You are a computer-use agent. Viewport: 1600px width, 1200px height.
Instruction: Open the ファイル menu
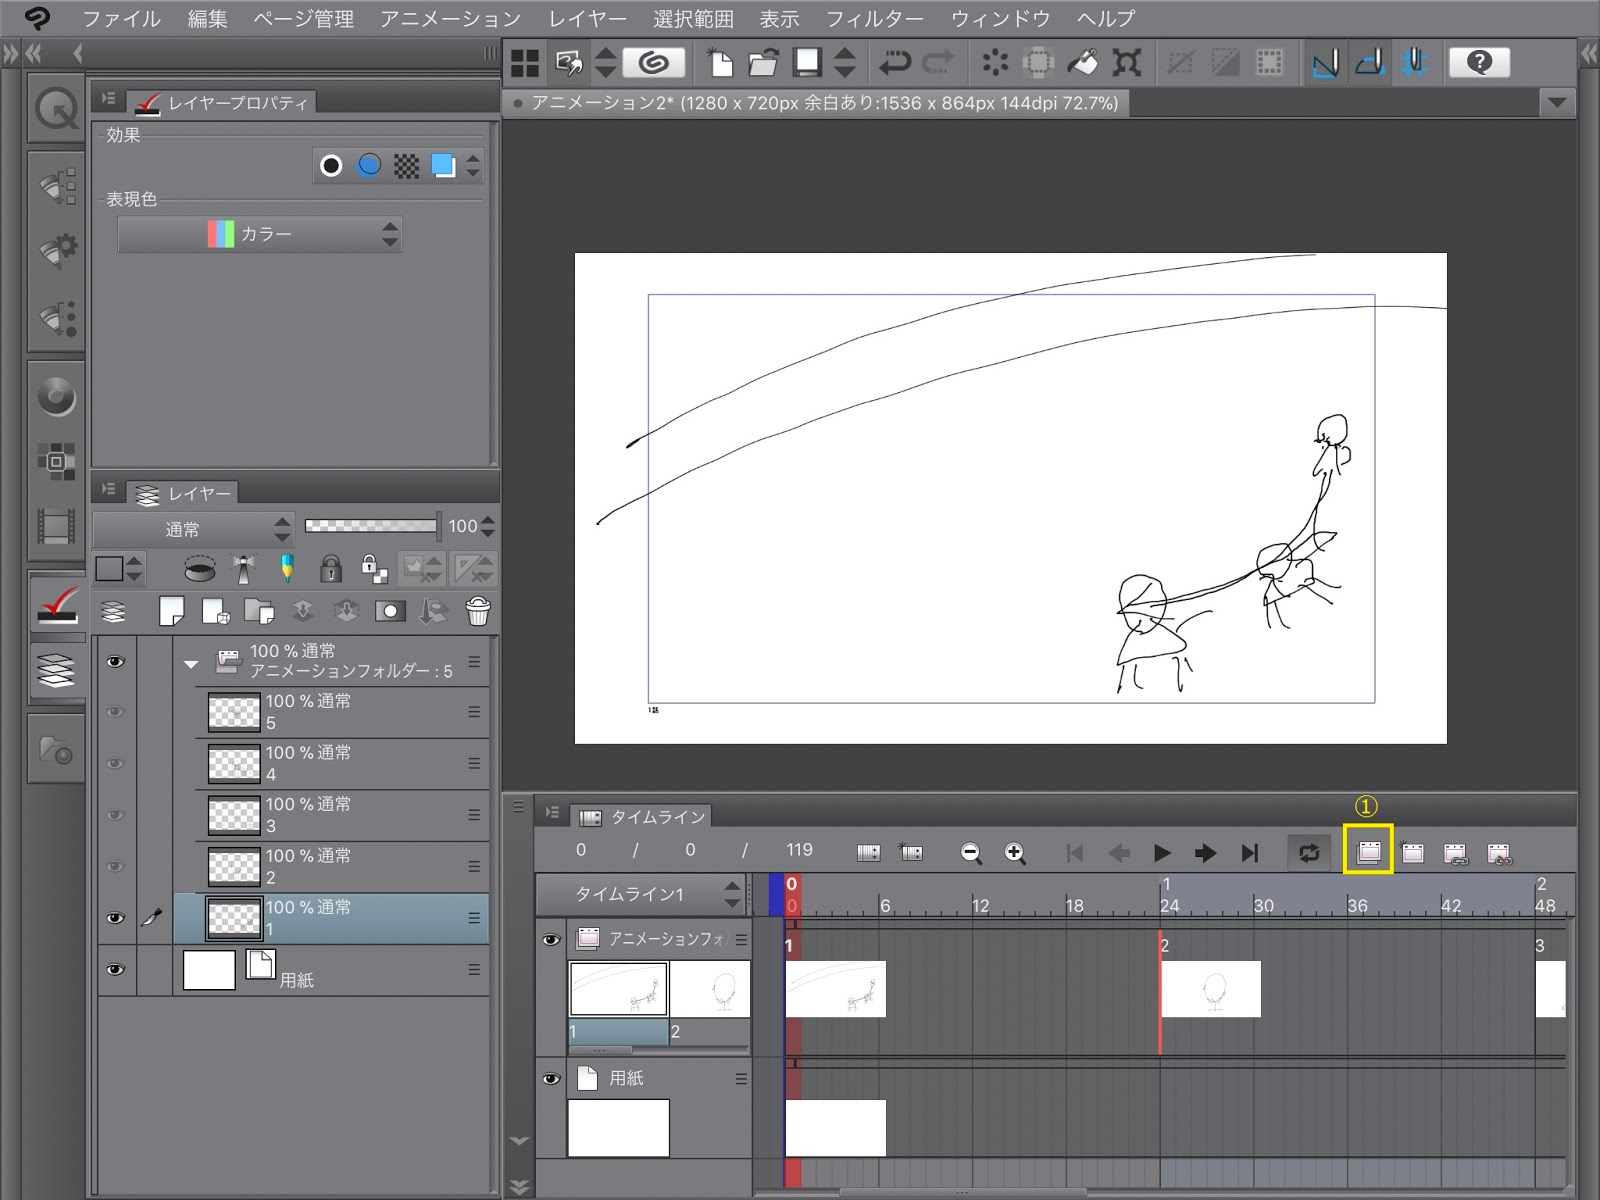click(122, 19)
